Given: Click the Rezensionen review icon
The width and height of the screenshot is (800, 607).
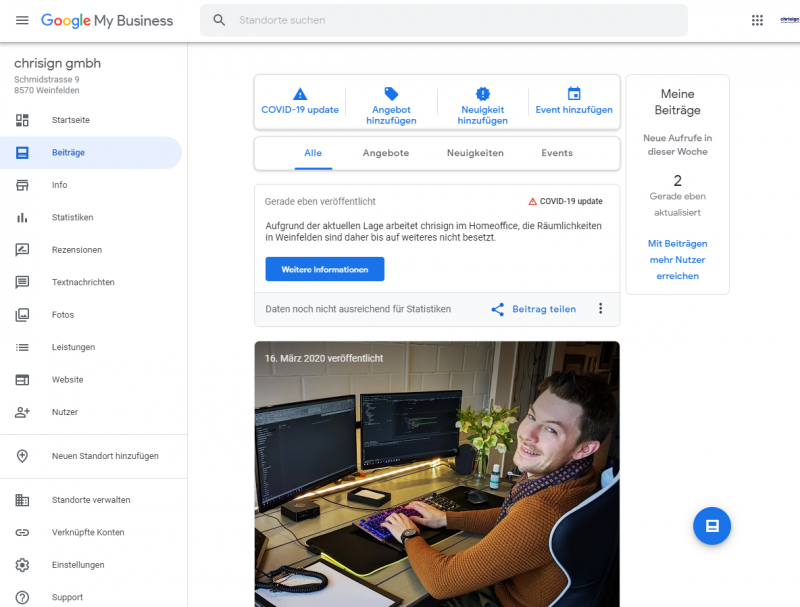Looking at the screenshot, I should pyautogui.click(x=22, y=250).
